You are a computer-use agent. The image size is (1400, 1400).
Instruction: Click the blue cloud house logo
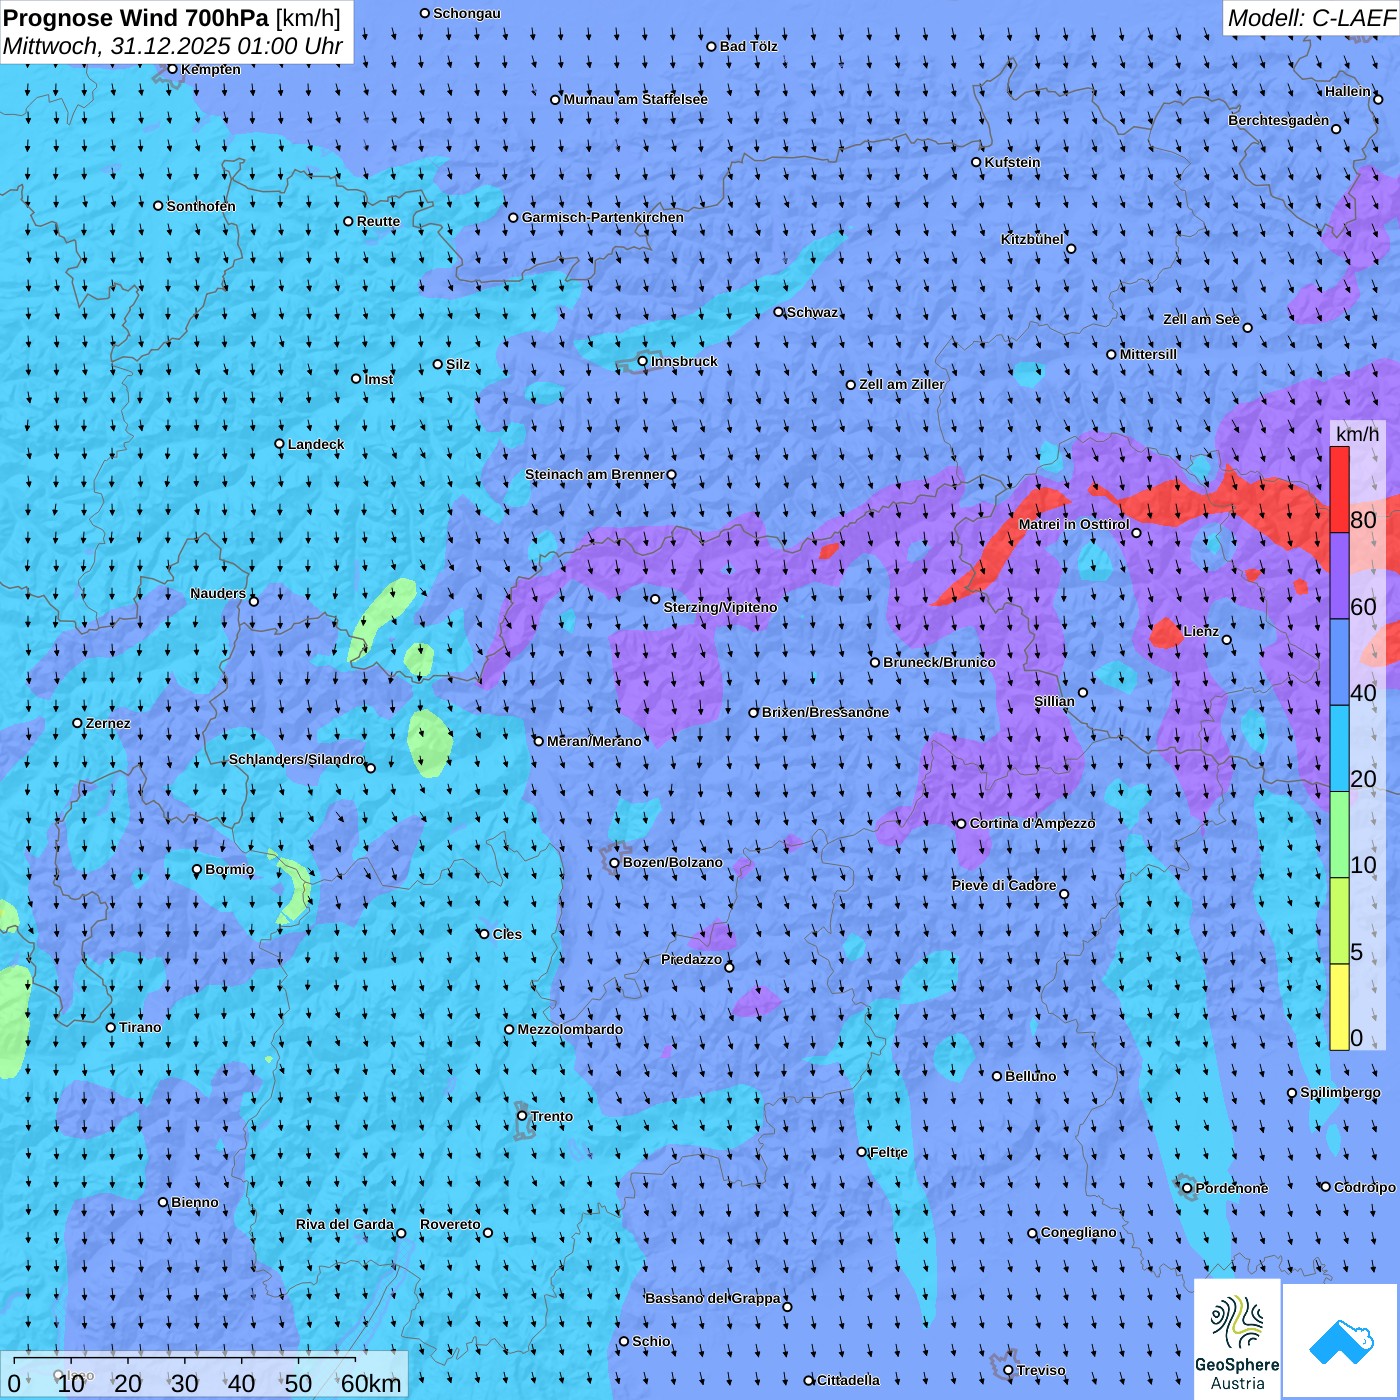1341,1341
